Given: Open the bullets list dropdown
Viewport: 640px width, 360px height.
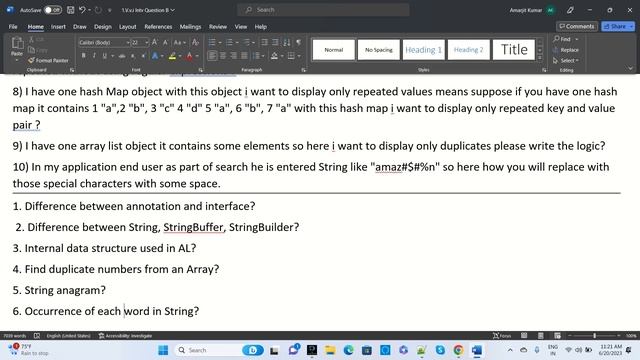Looking at the screenshot, I should click(x=220, y=42).
